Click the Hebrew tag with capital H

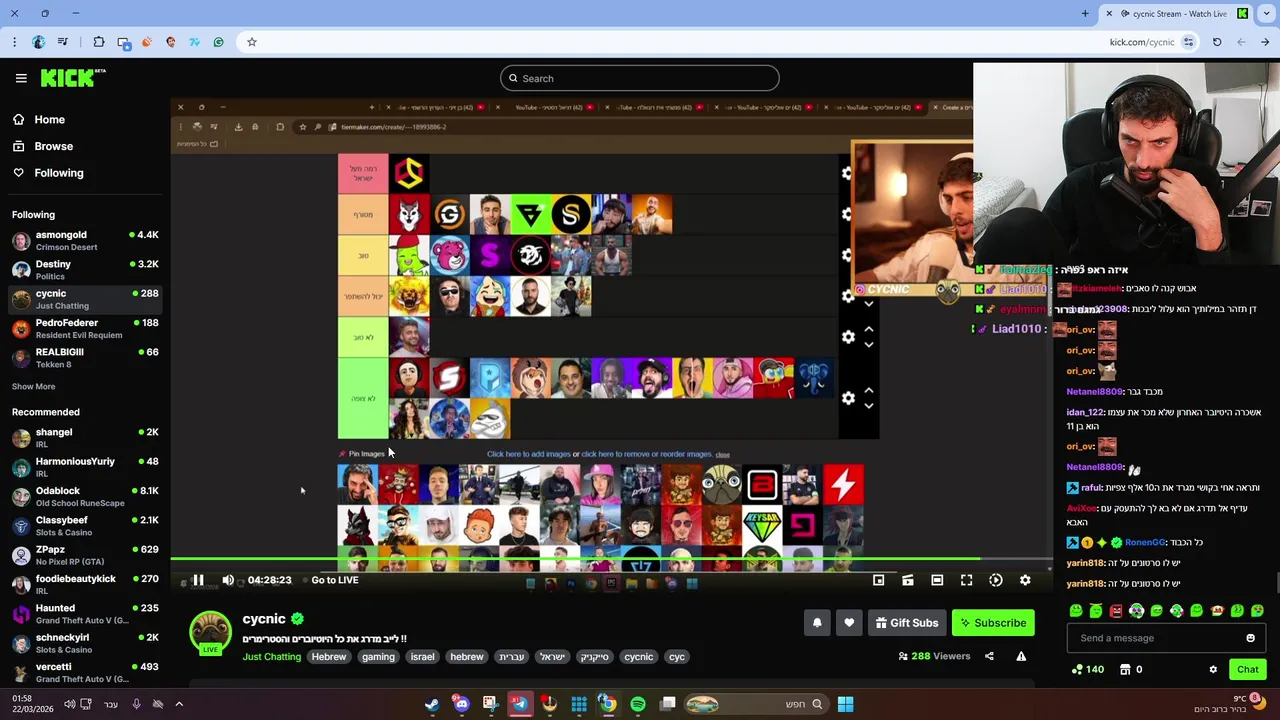pos(328,657)
